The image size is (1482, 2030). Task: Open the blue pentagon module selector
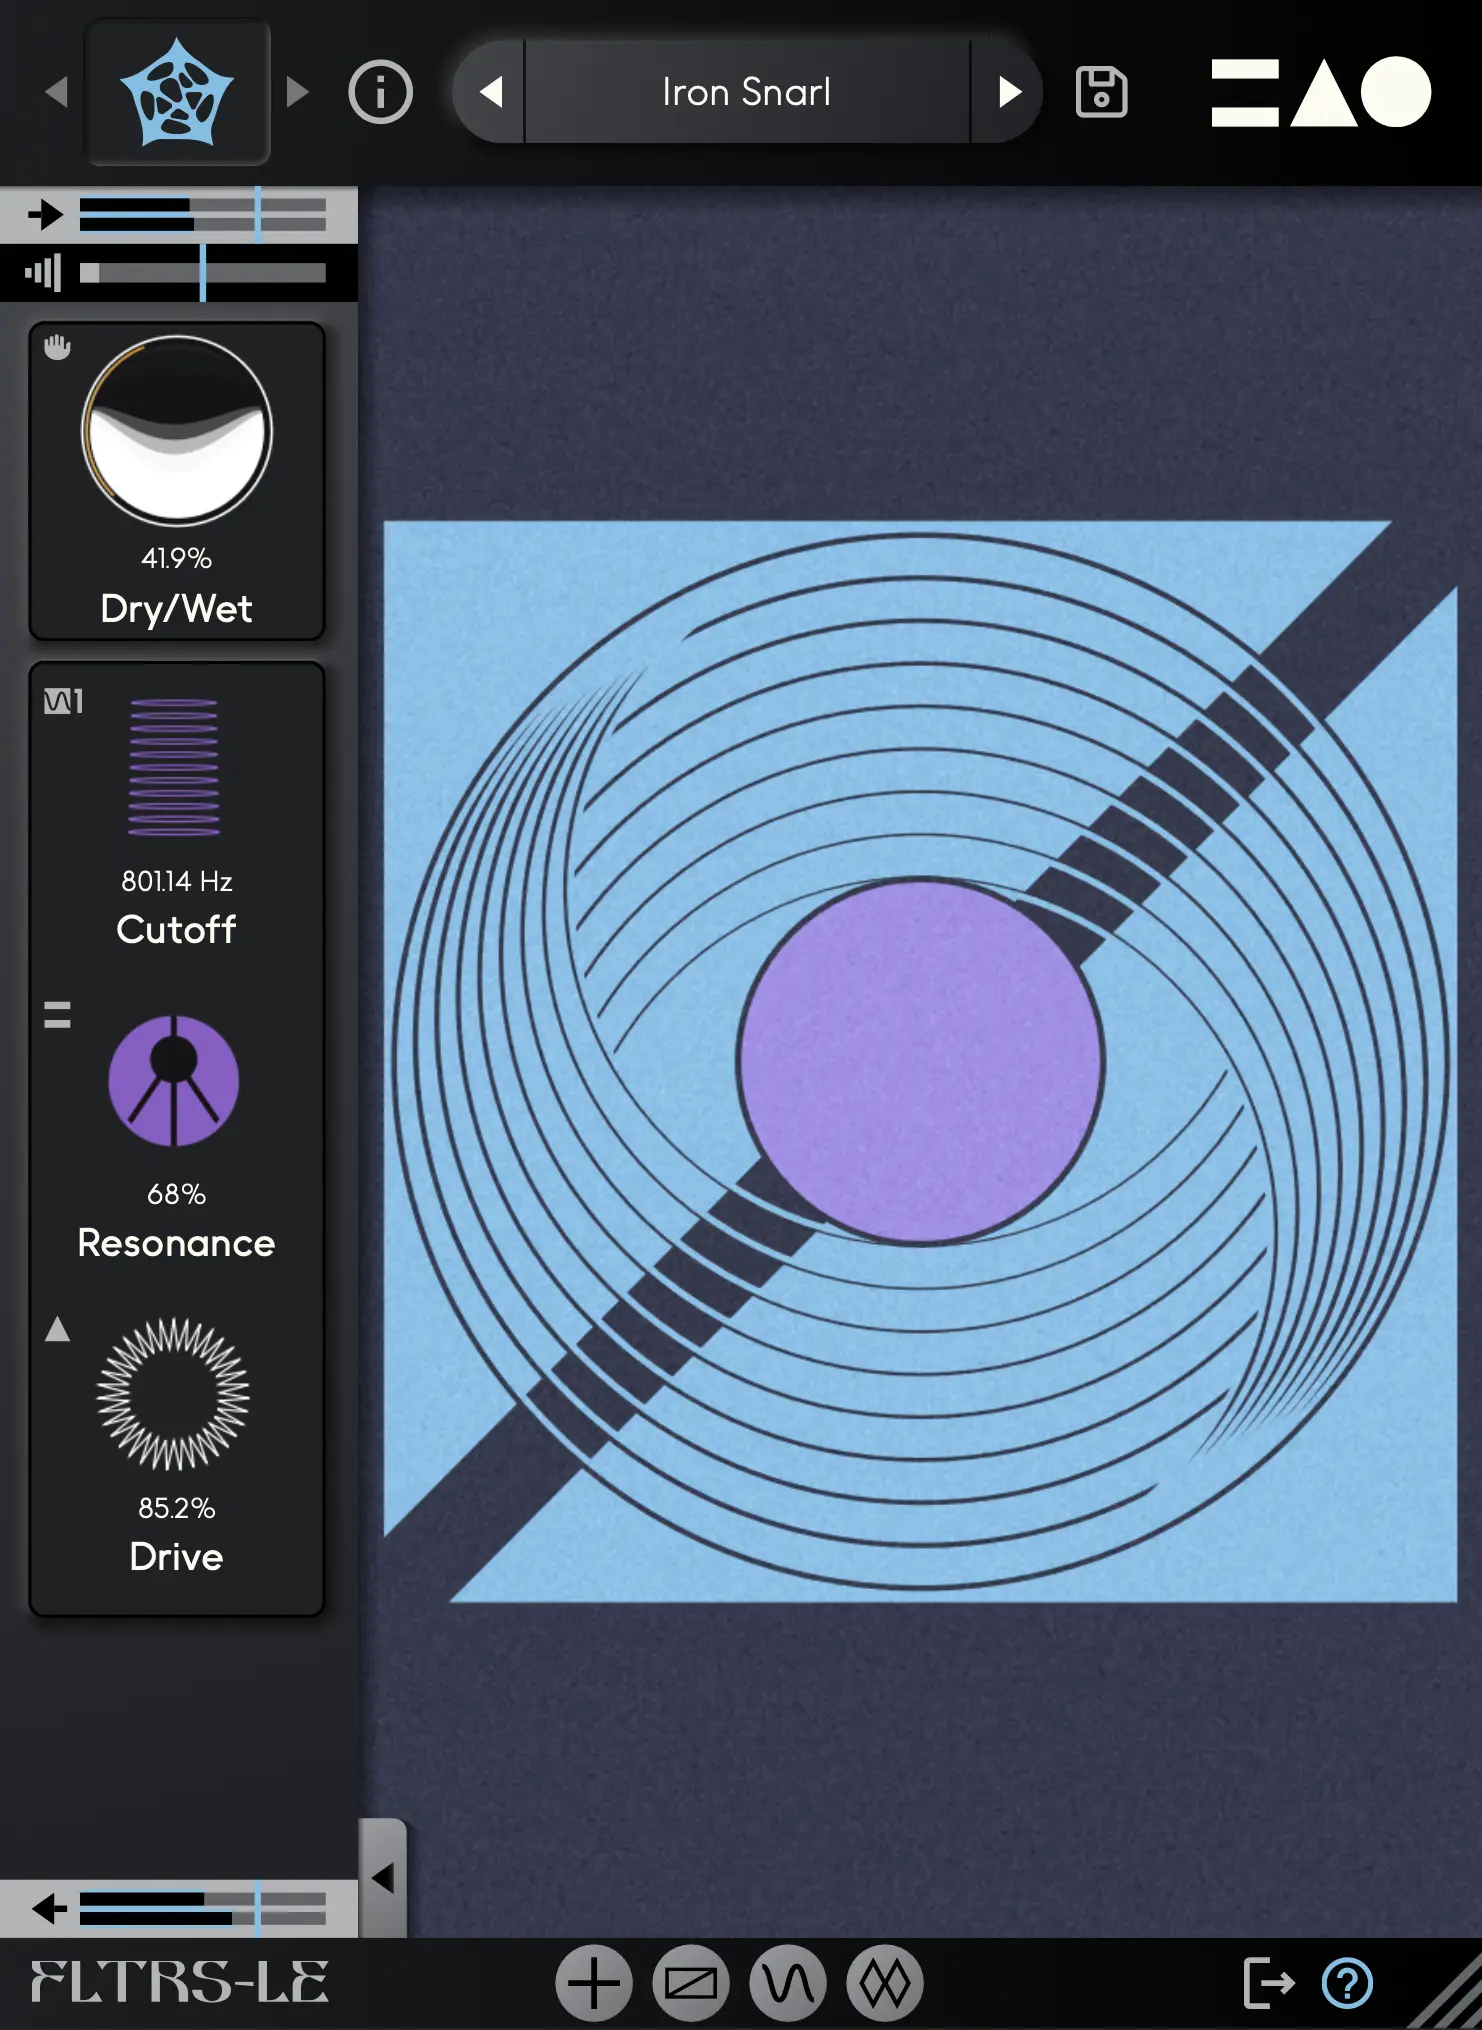click(177, 92)
